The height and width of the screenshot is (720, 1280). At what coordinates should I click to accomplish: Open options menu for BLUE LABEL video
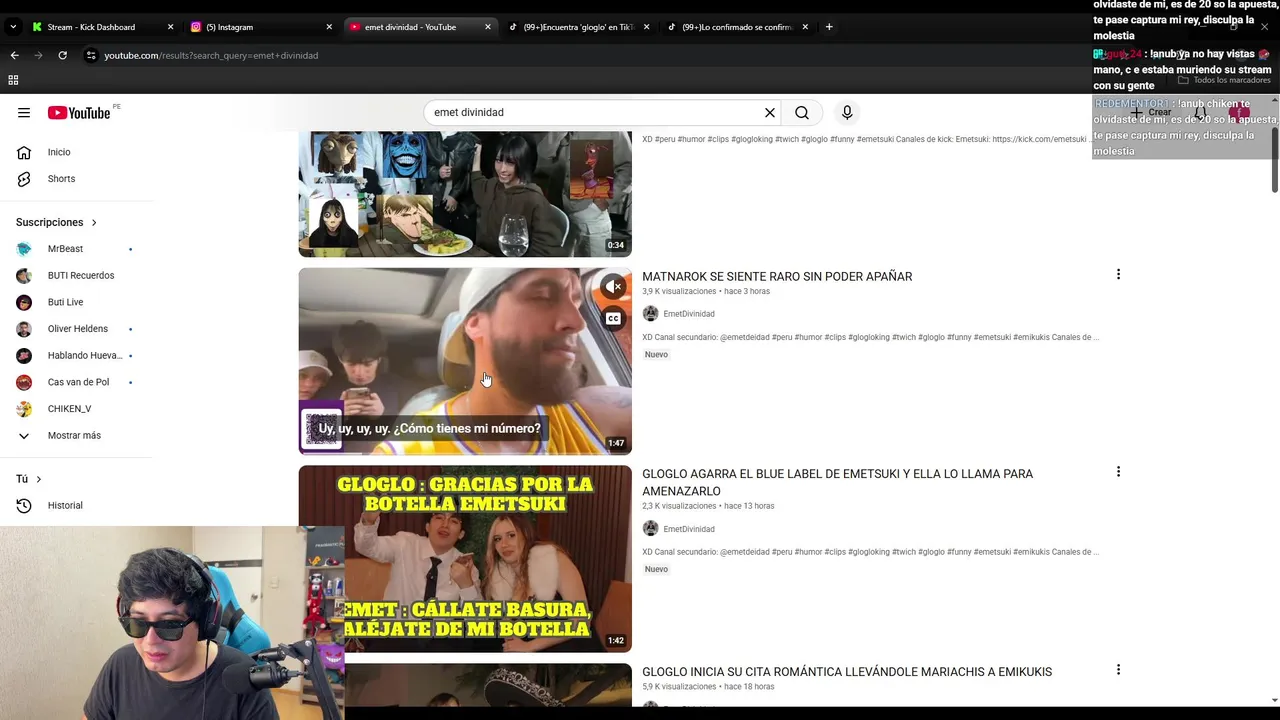pyautogui.click(x=1118, y=471)
